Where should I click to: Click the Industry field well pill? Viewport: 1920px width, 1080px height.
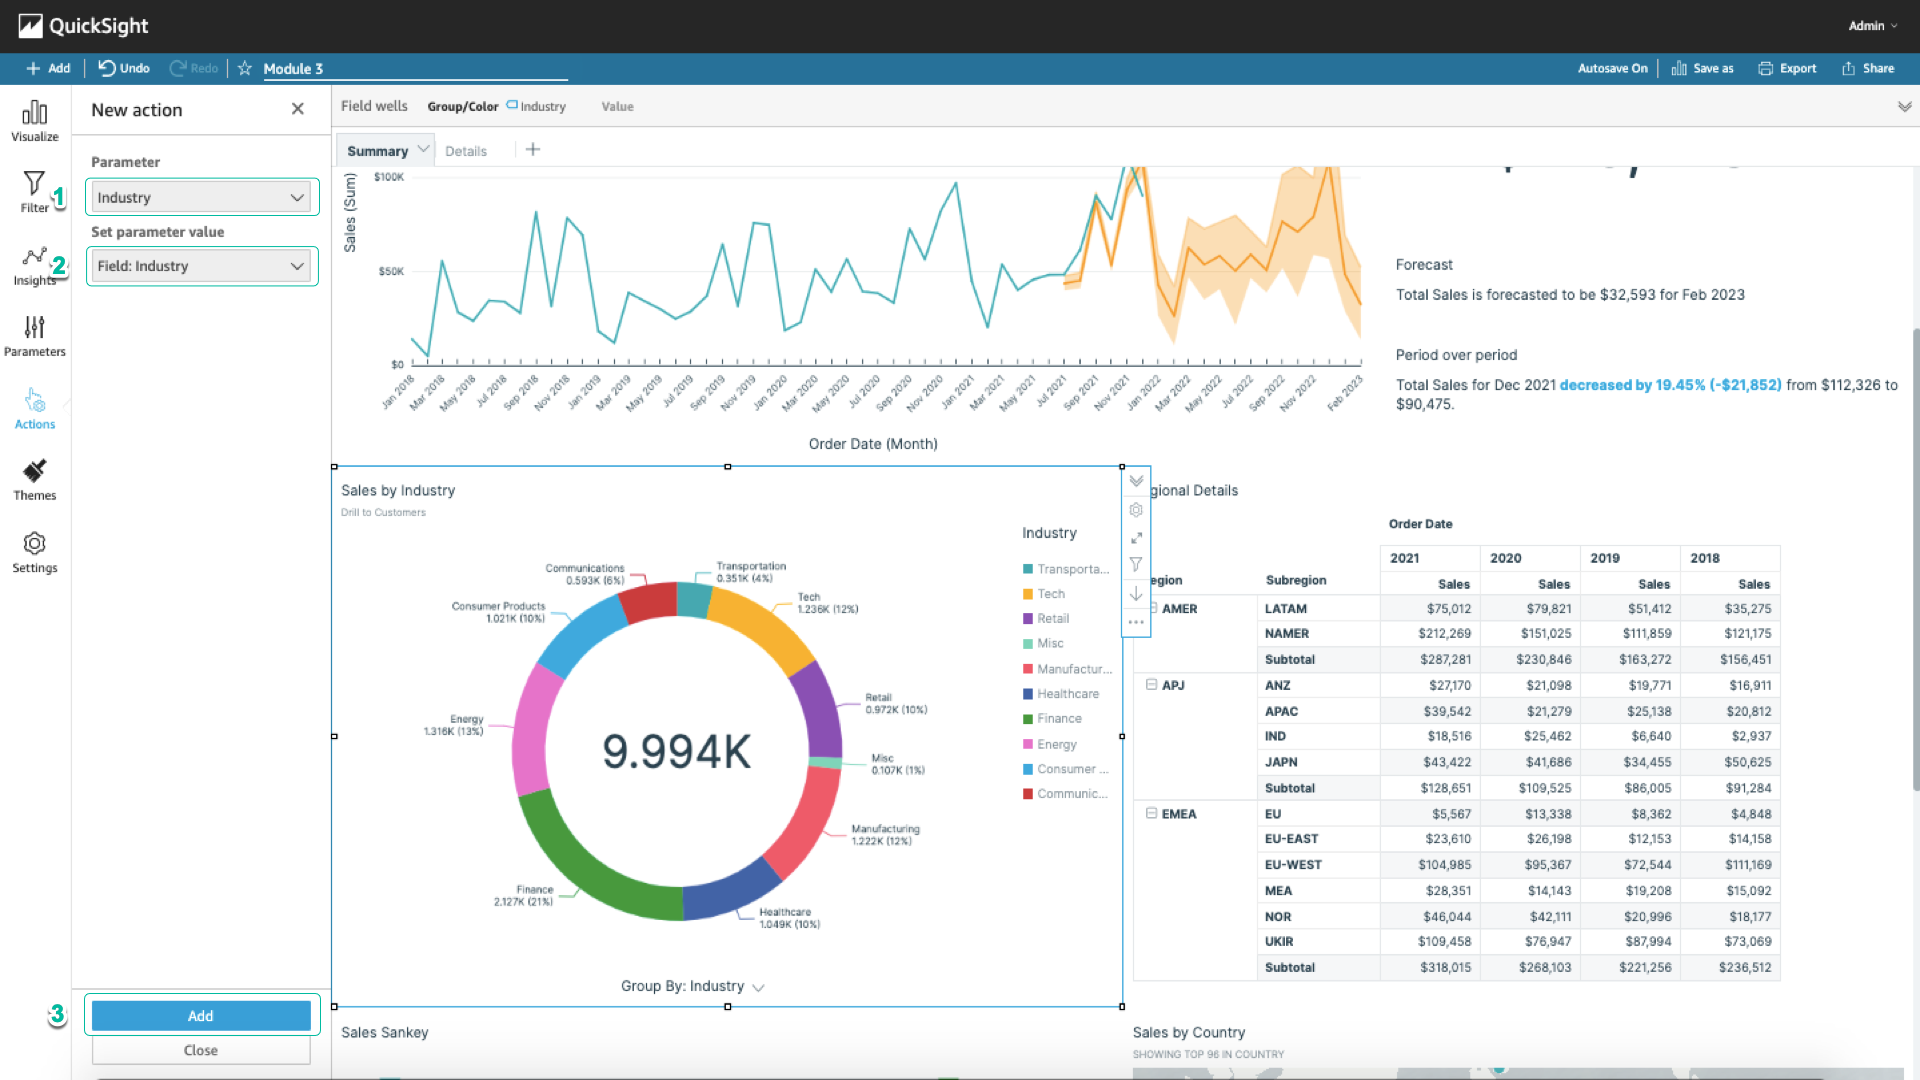[x=536, y=106]
